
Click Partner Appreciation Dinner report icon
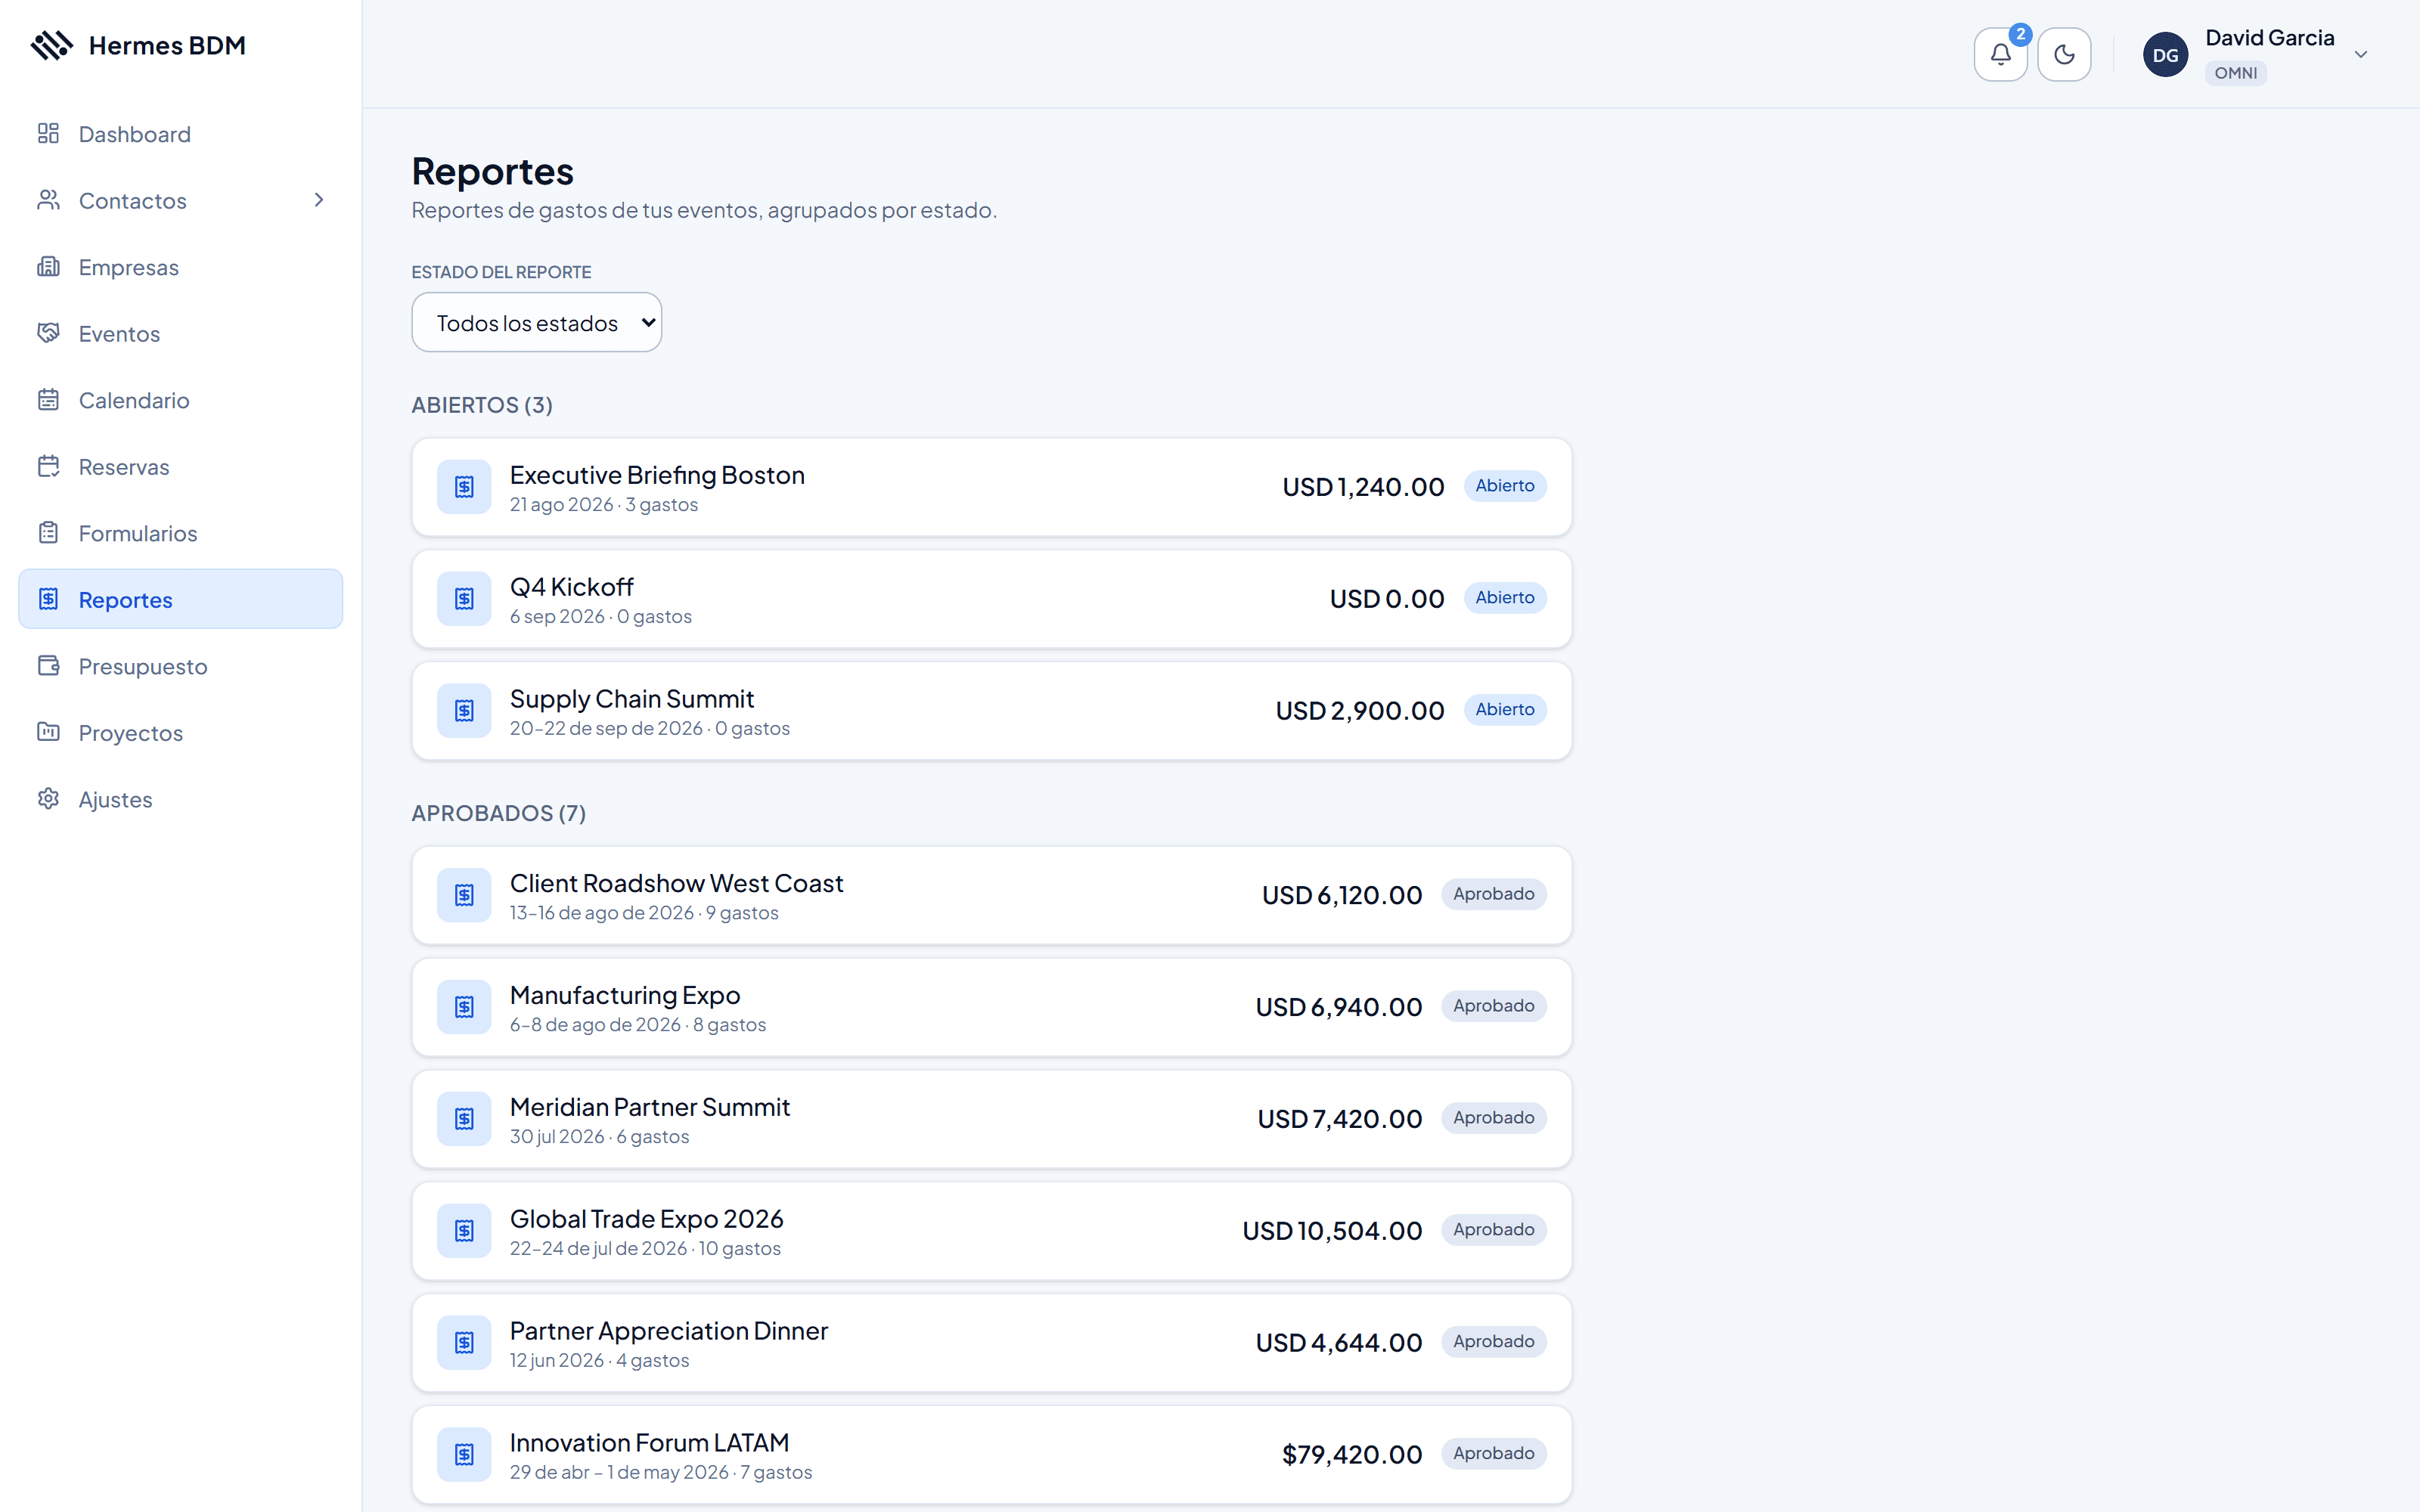(464, 1343)
